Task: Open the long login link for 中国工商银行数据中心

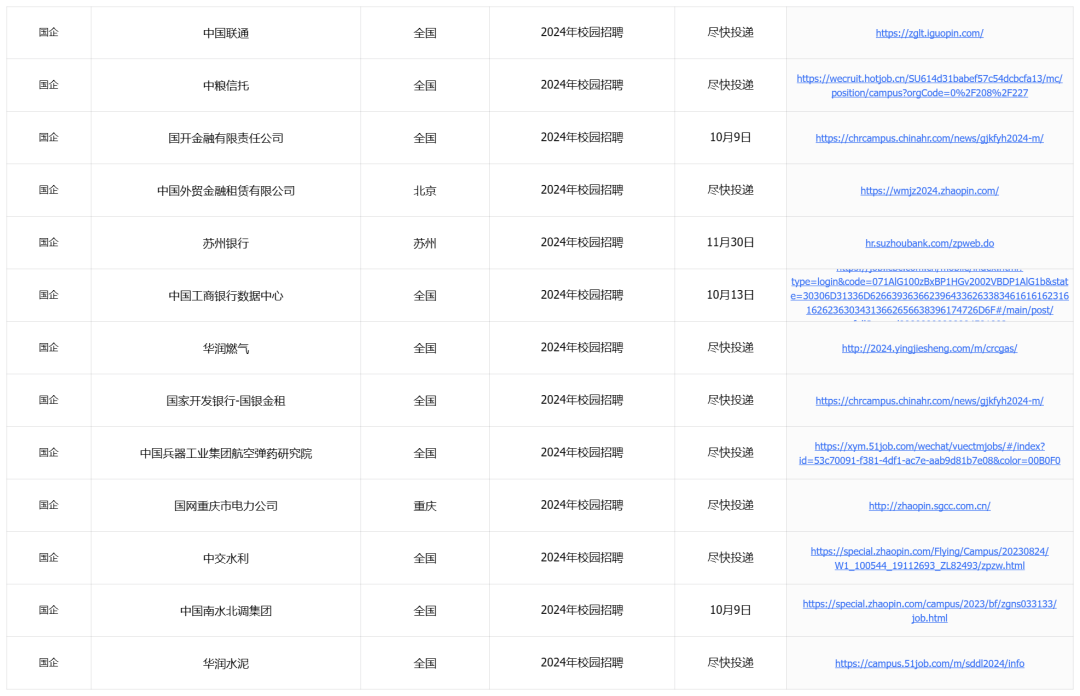Action: tap(929, 296)
